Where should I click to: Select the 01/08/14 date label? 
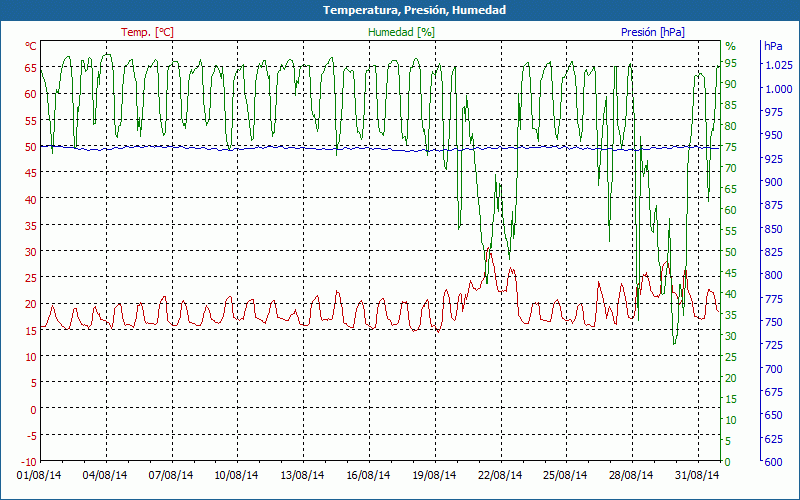click(x=39, y=475)
